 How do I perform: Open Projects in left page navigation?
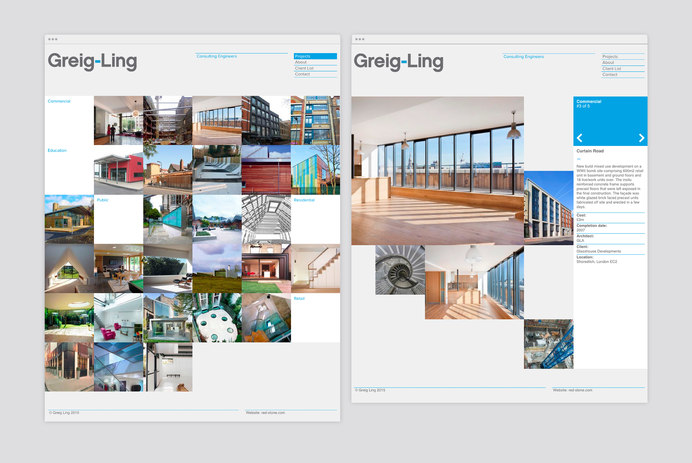[x=315, y=56]
